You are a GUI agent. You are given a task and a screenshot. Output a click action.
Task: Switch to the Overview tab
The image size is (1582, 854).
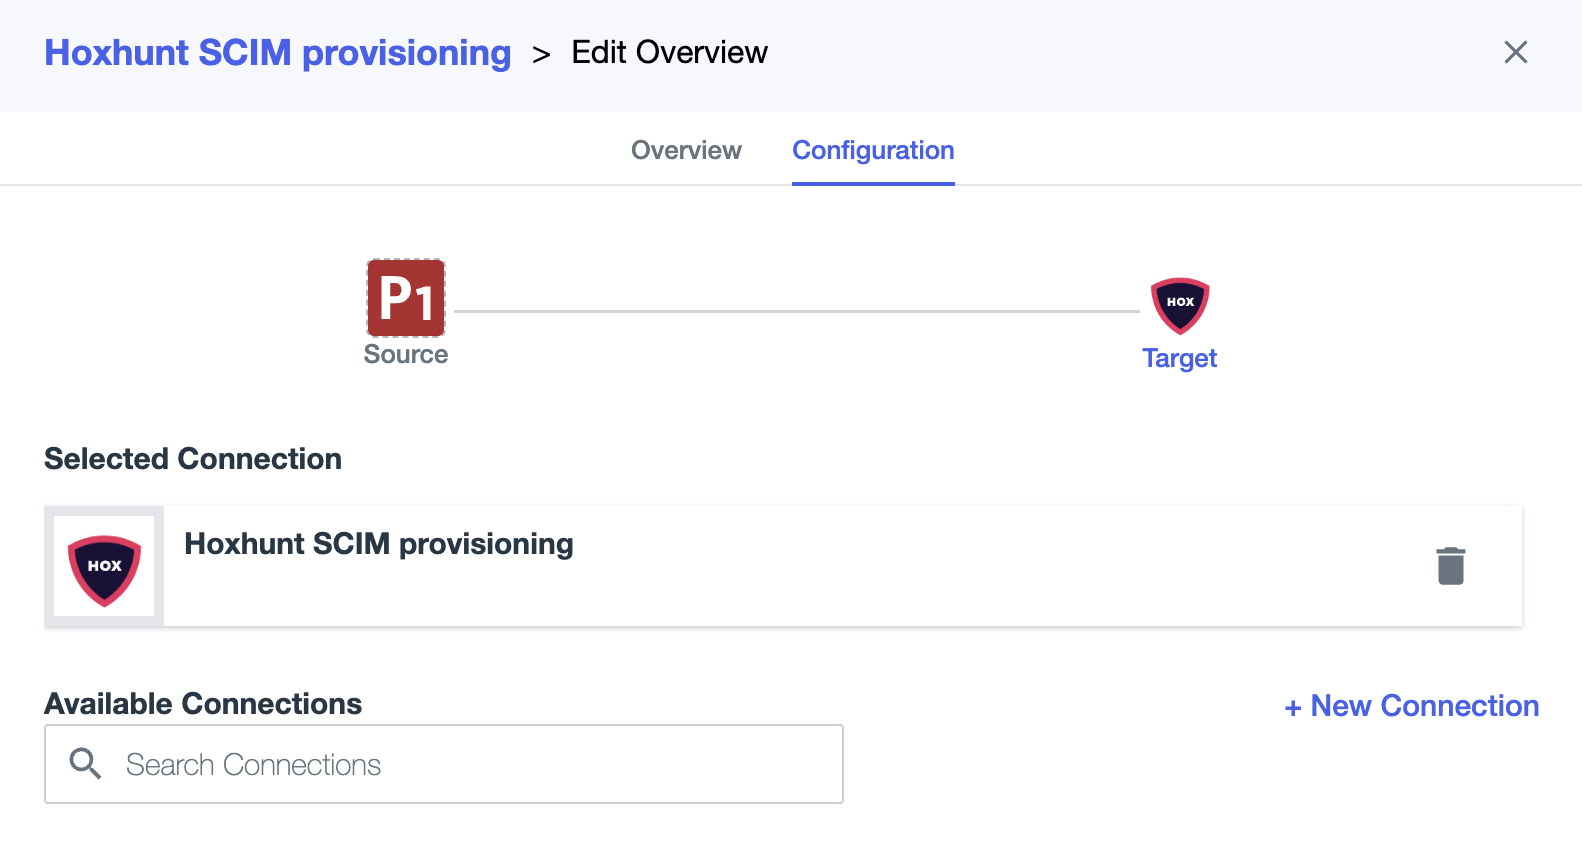pos(686,150)
